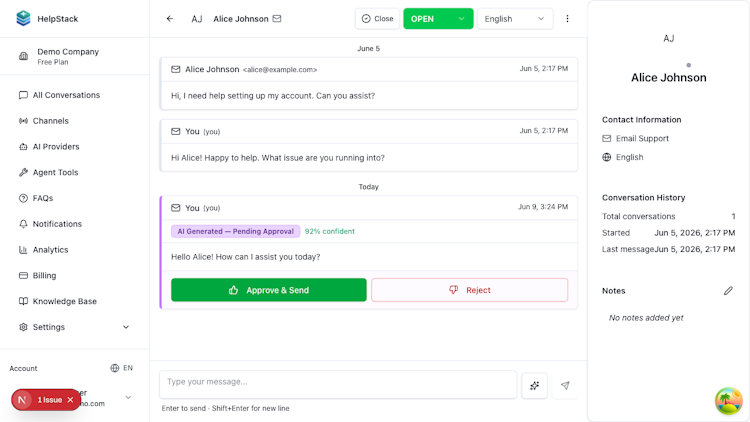Open the three-dot more options menu
Viewport: 750px width, 422px height.
tap(567, 19)
